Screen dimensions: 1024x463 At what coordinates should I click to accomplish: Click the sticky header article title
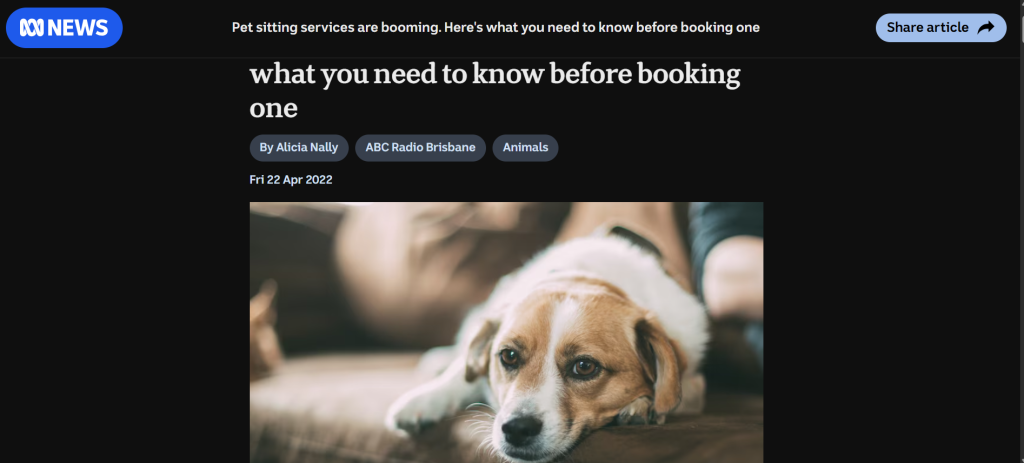pyautogui.click(x=496, y=27)
